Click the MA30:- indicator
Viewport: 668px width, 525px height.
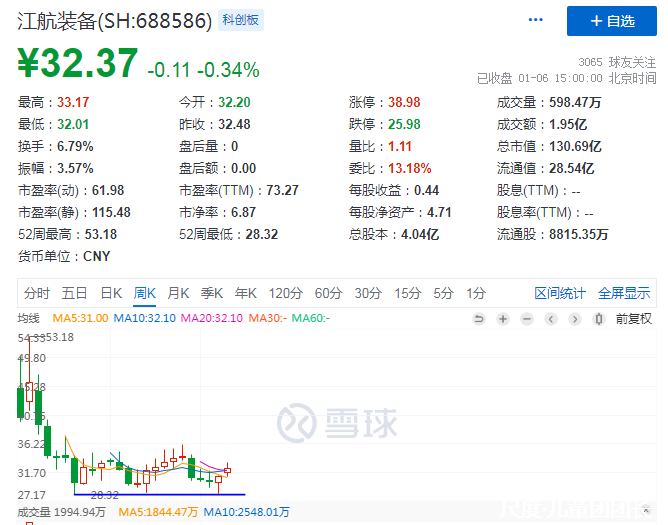click(x=268, y=318)
